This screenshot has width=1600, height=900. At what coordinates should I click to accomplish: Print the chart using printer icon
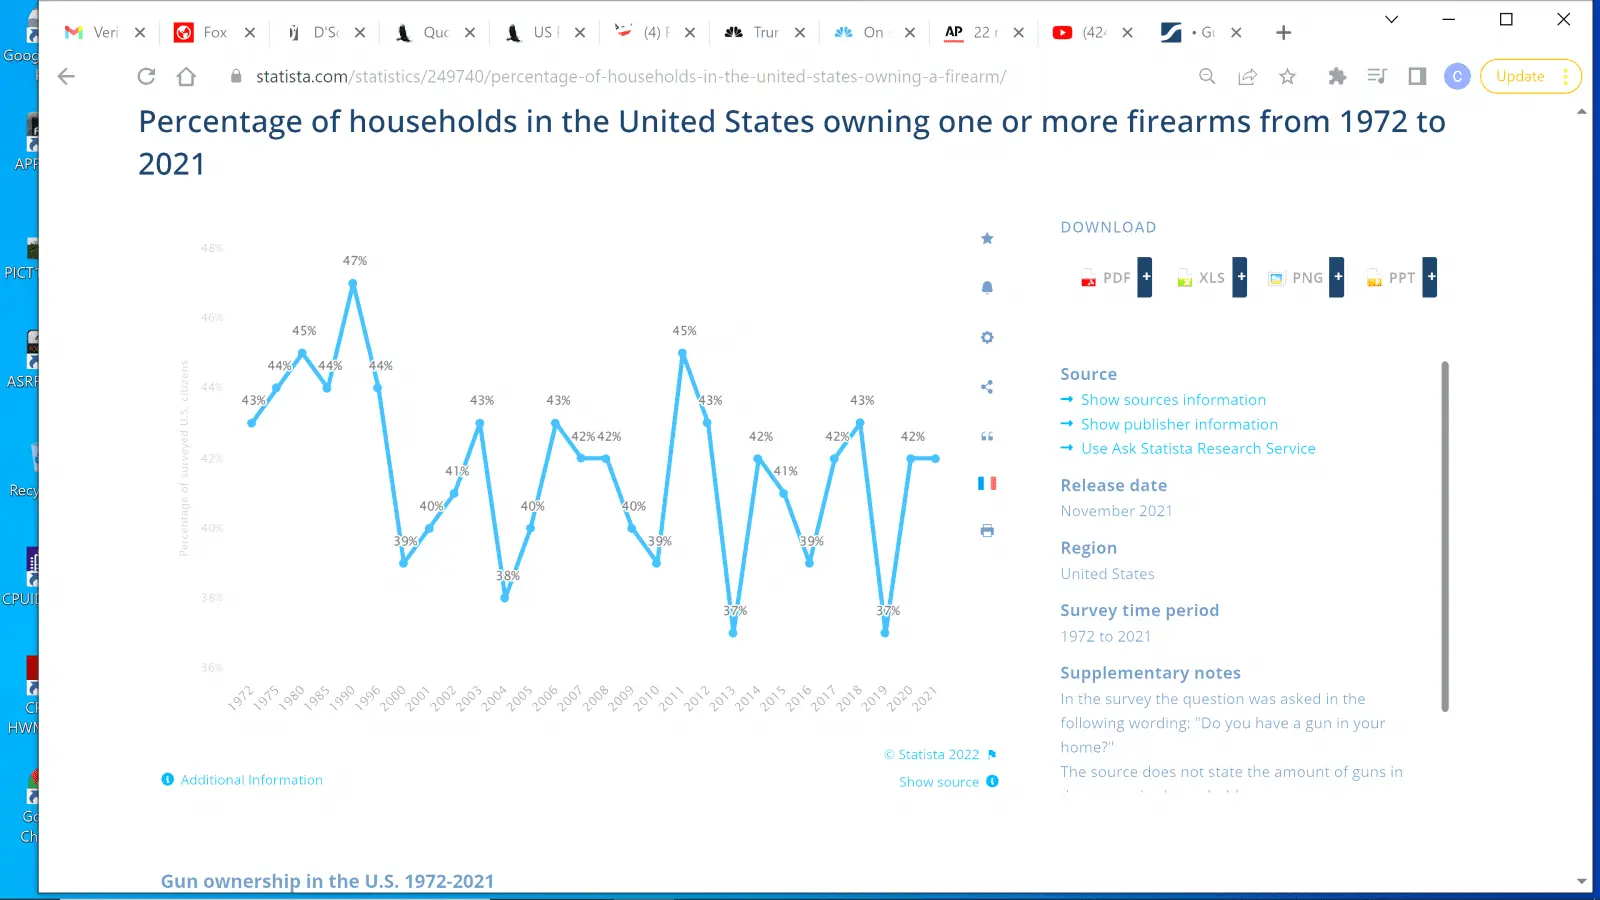point(987,531)
